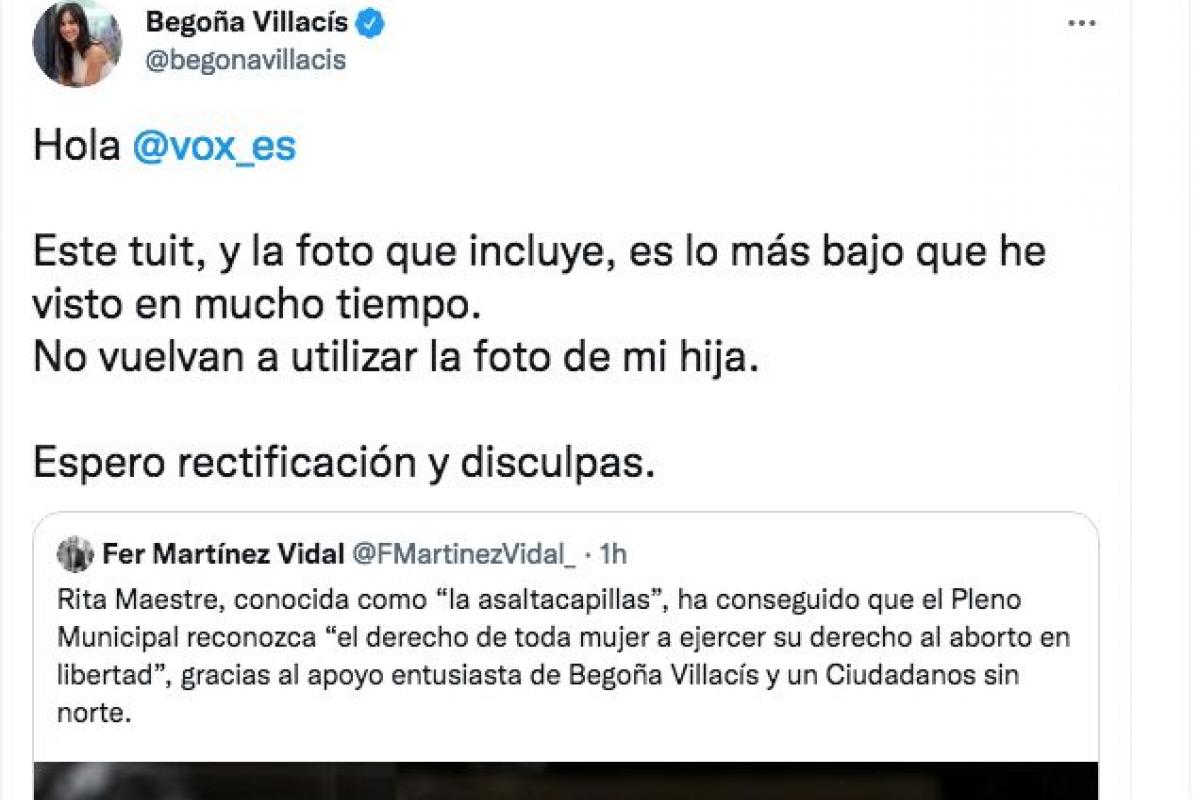Open the @FMartinezVidal_ handle
The width and height of the screenshot is (1200, 800).
tap(465, 553)
